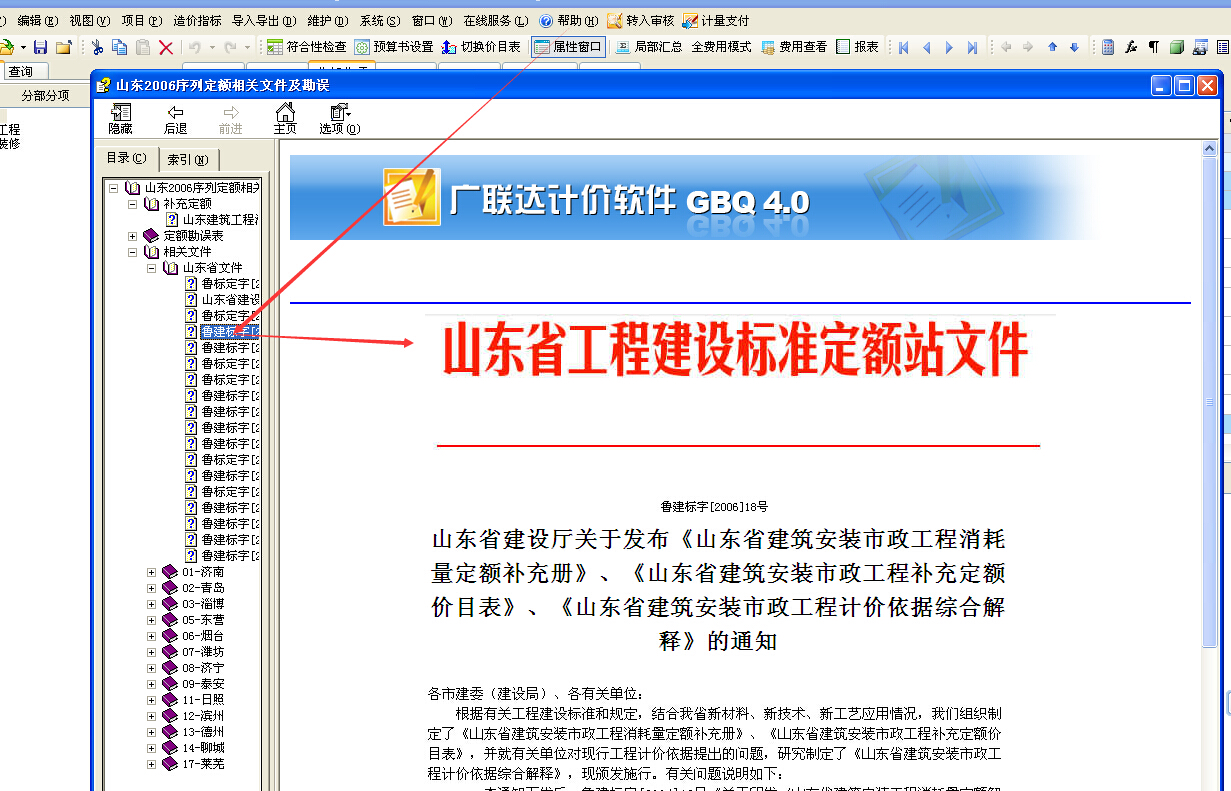Select the 09-泰安 tree item
The image size is (1231, 791).
(203, 684)
